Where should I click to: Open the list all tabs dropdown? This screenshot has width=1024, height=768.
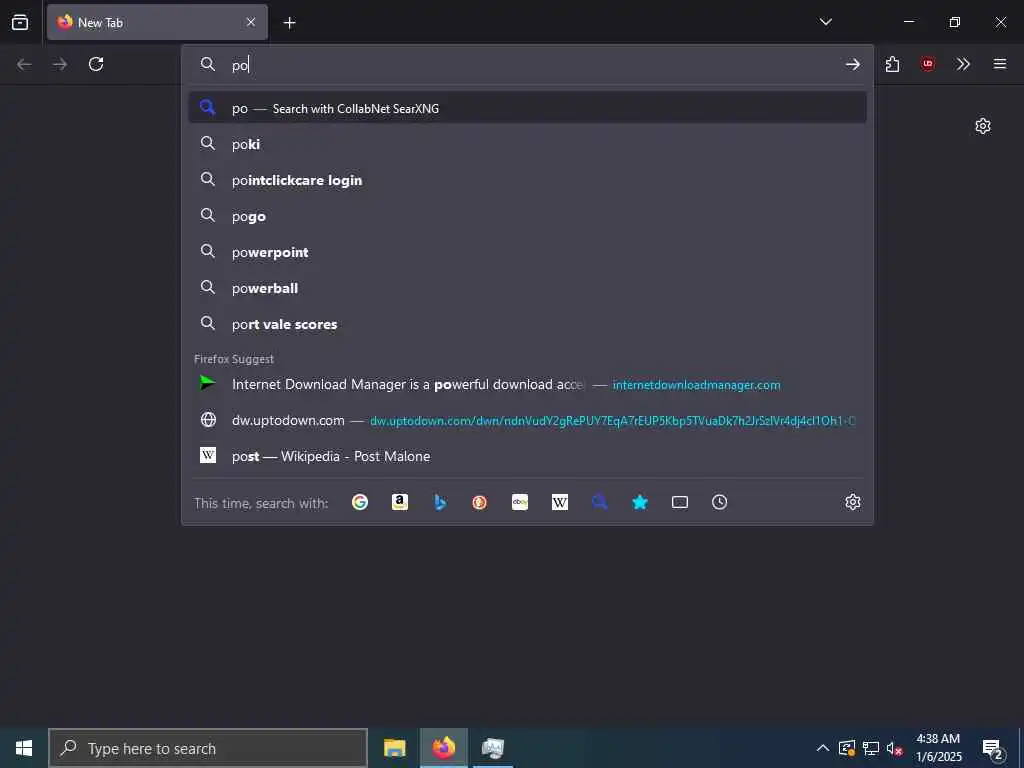click(825, 22)
